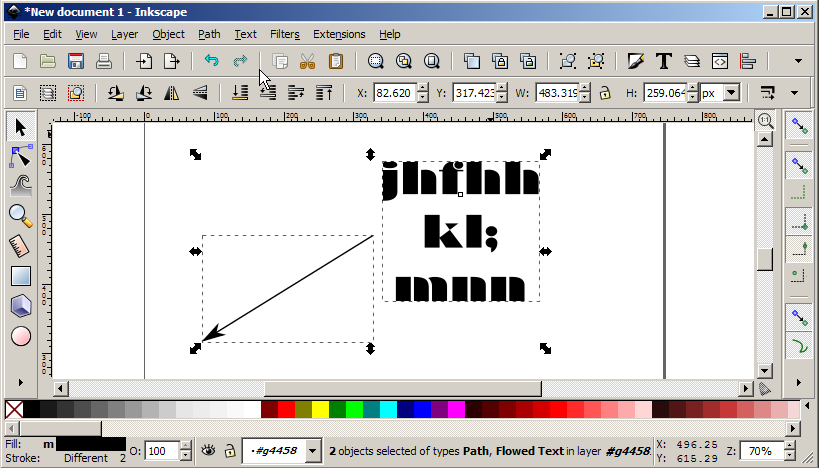Click the Export icon

172,61
